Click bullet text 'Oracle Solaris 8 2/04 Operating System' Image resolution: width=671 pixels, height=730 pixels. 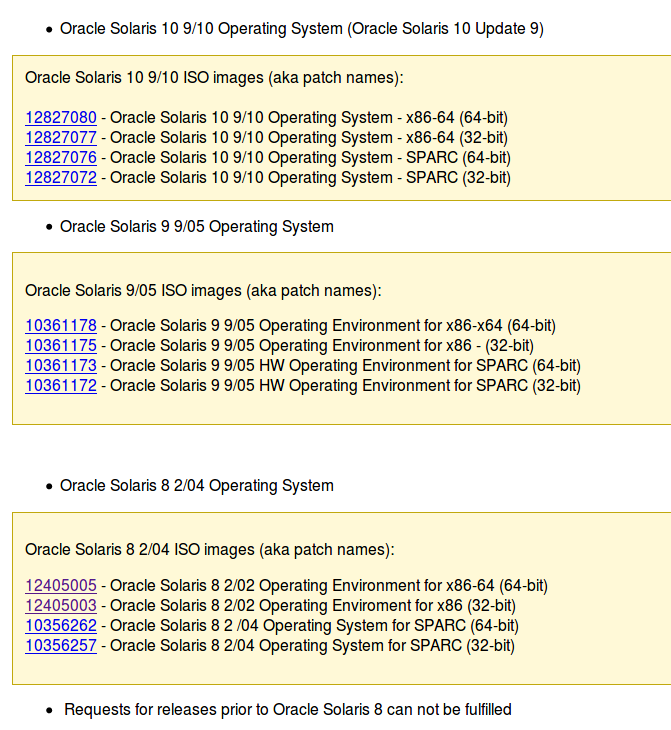197,486
